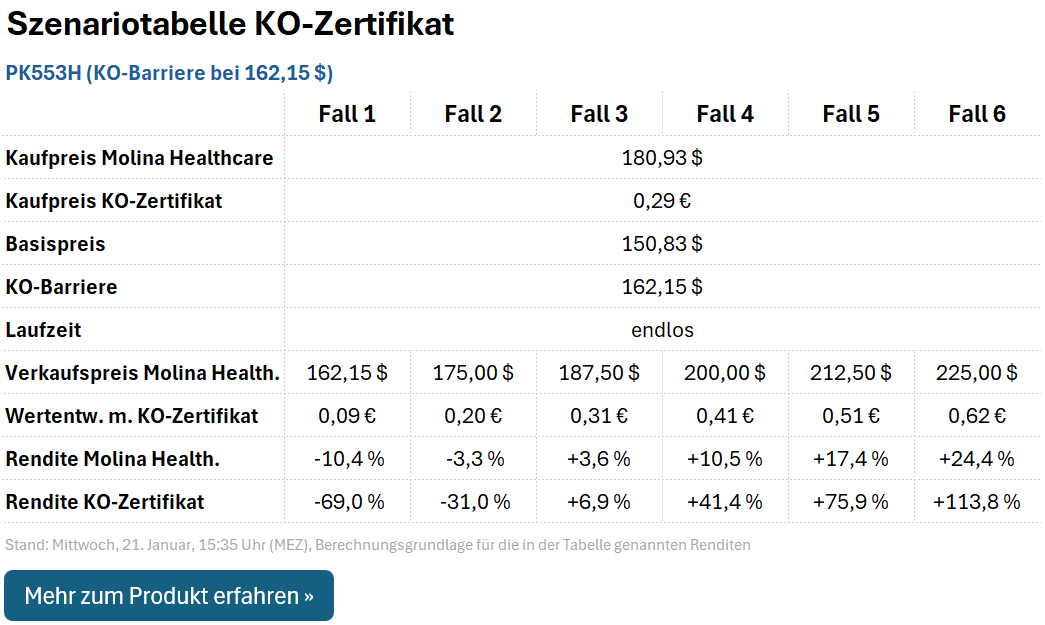1045x625 pixels.
Task: Select the +113,8 % Rendite KO-Zertifikat cell
Action: 977,502
